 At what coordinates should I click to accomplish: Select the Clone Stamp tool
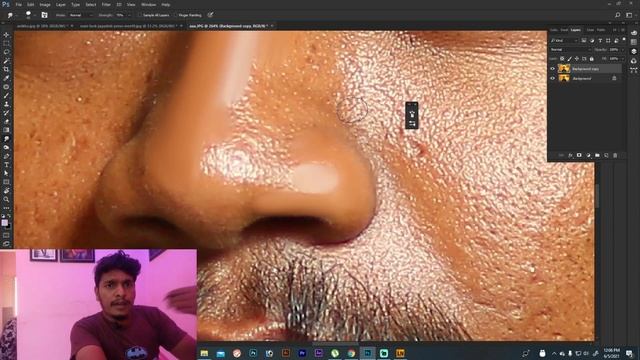point(6,104)
